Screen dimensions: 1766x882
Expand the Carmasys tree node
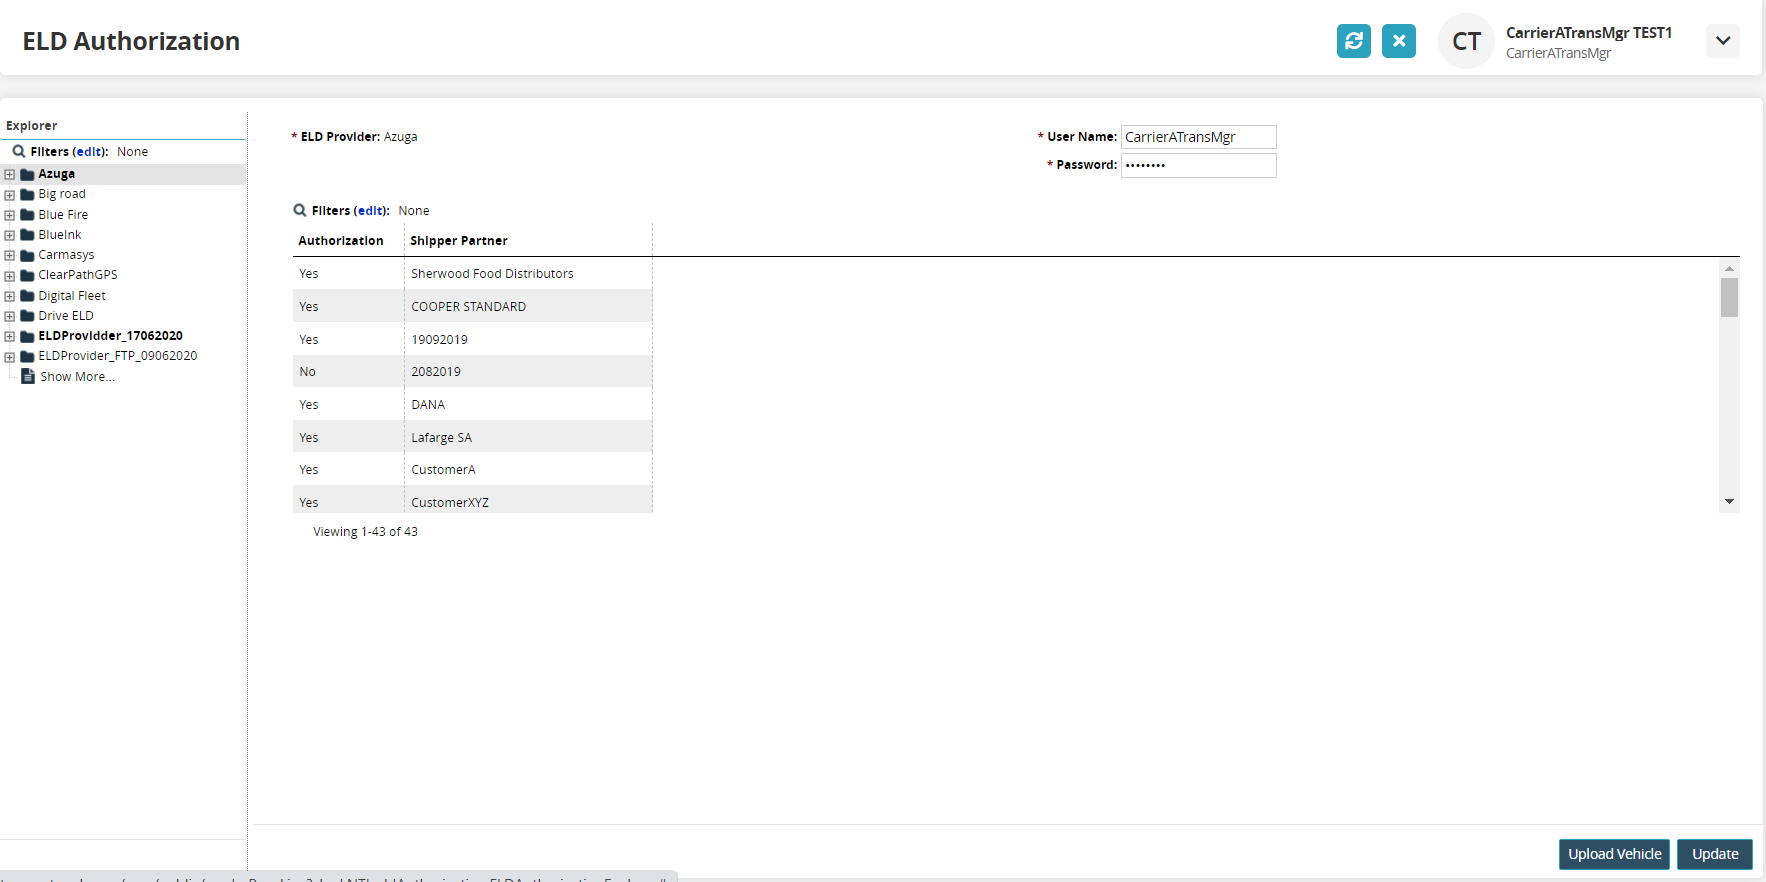click(10, 255)
